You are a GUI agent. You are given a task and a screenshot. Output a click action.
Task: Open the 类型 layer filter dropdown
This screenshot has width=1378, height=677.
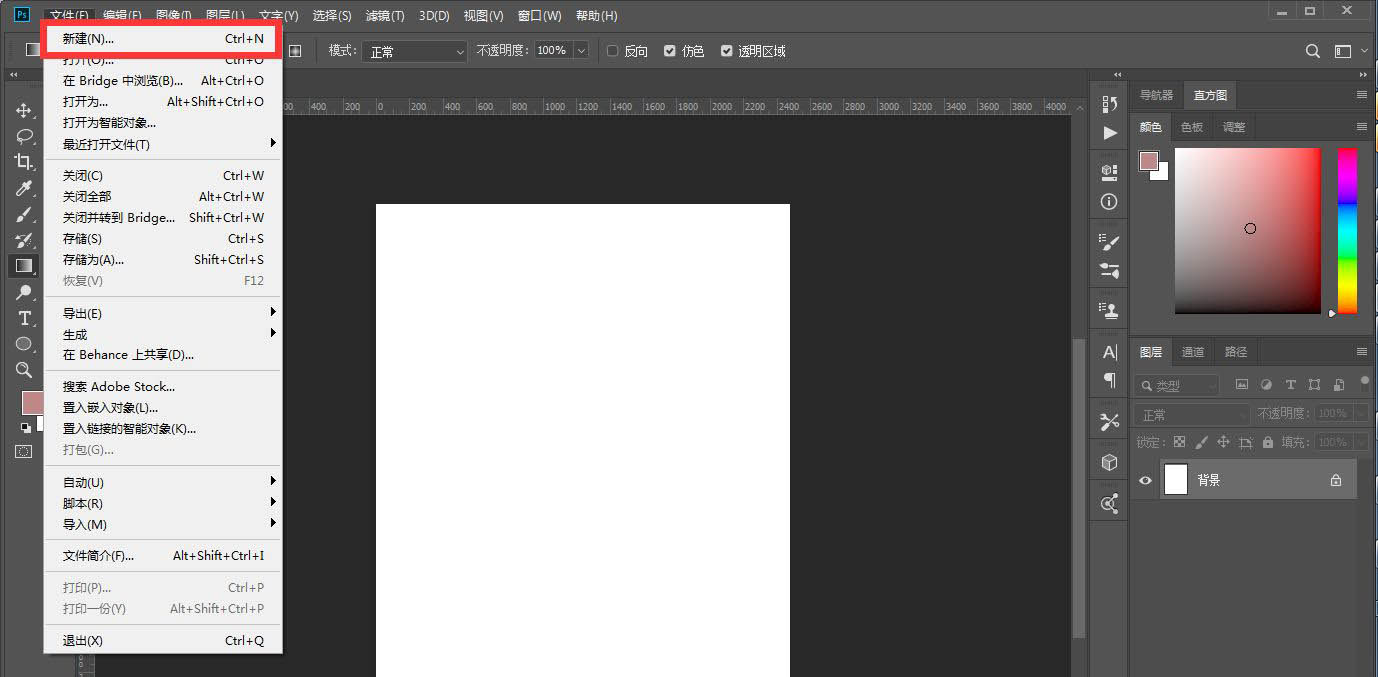click(x=1177, y=385)
